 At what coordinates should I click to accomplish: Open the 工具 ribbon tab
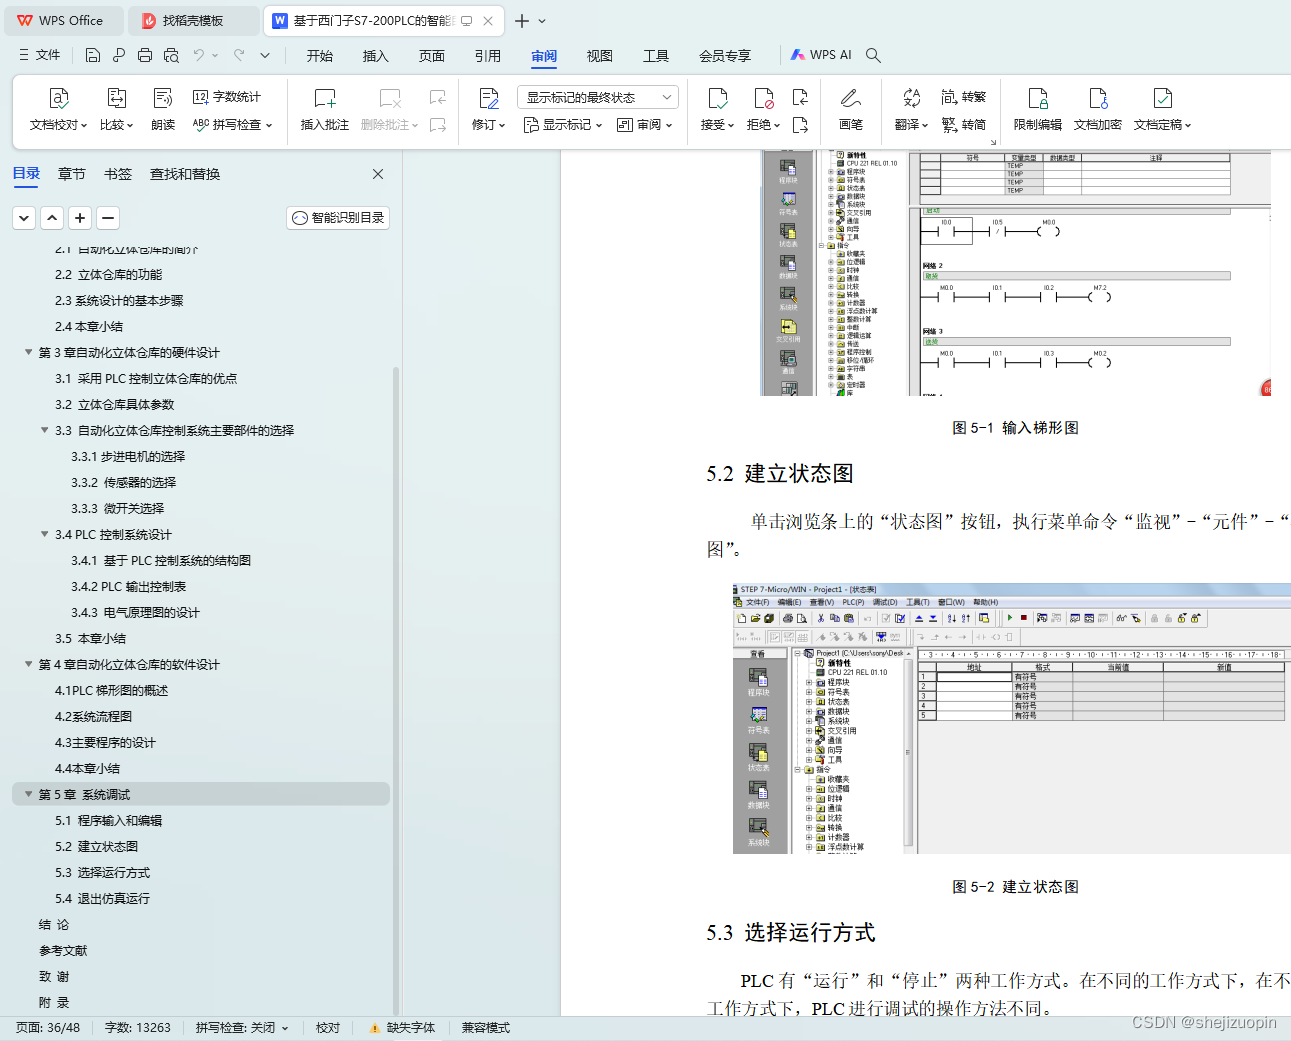pos(655,56)
